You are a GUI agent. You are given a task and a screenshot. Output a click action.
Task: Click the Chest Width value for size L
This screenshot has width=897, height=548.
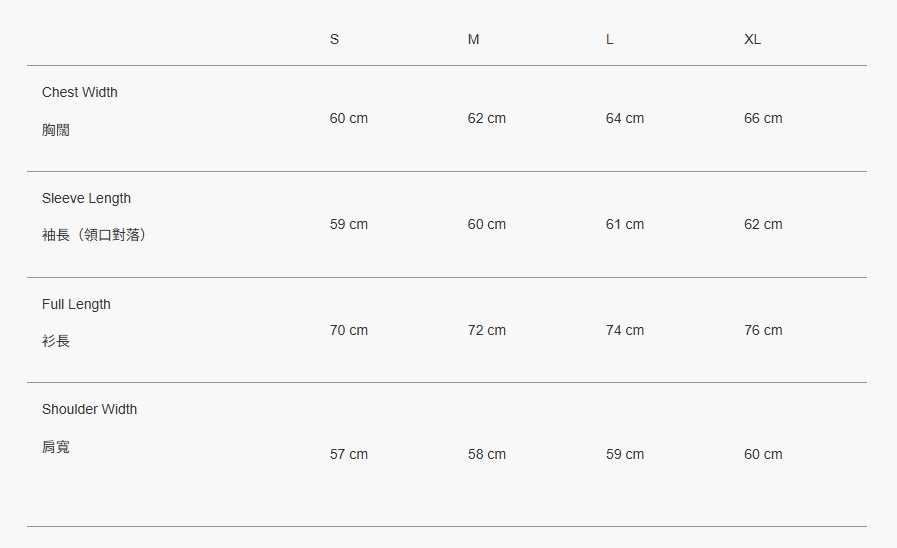(625, 118)
